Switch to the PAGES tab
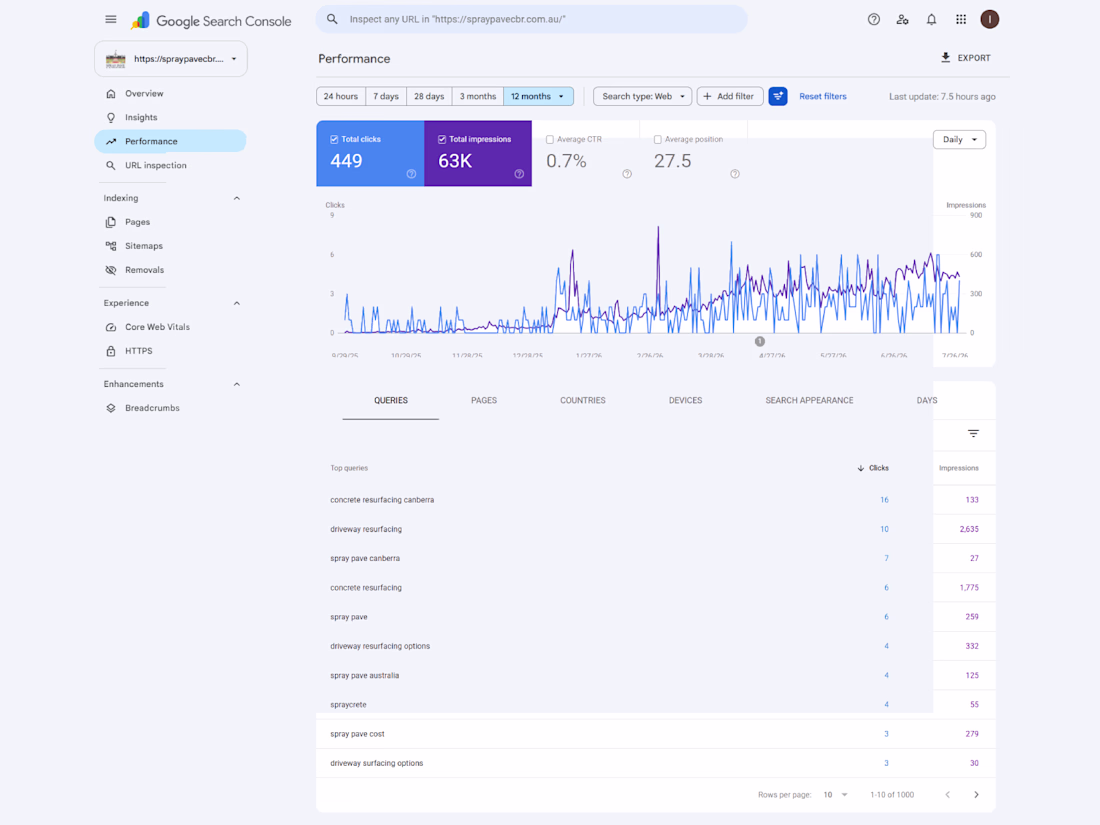The width and height of the screenshot is (1100, 825). click(484, 401)
